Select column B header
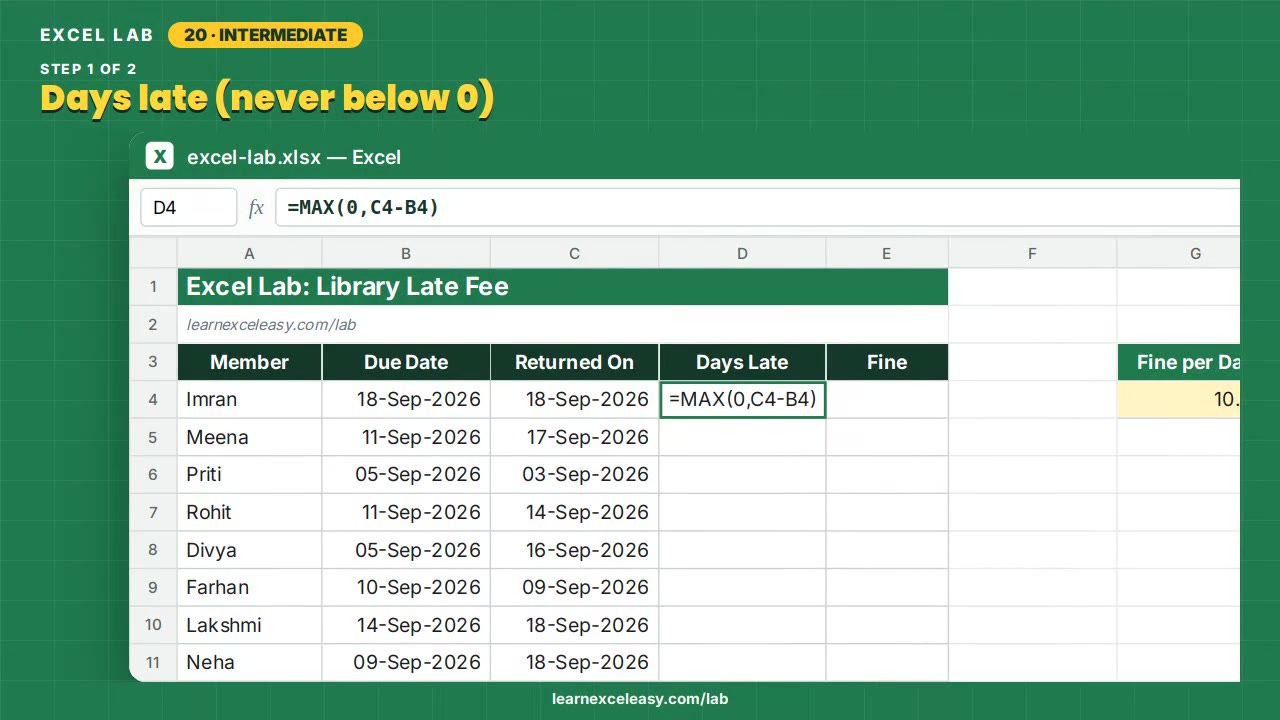 (406, 254)
